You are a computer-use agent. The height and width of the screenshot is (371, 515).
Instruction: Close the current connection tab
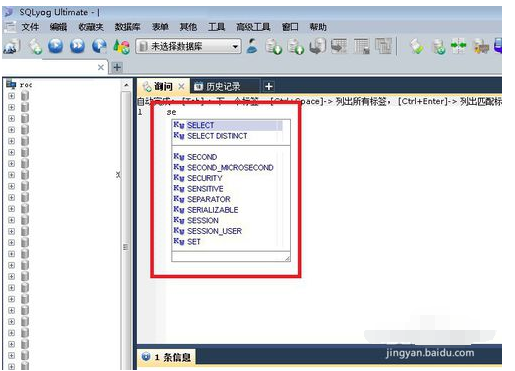coord(101,67)
